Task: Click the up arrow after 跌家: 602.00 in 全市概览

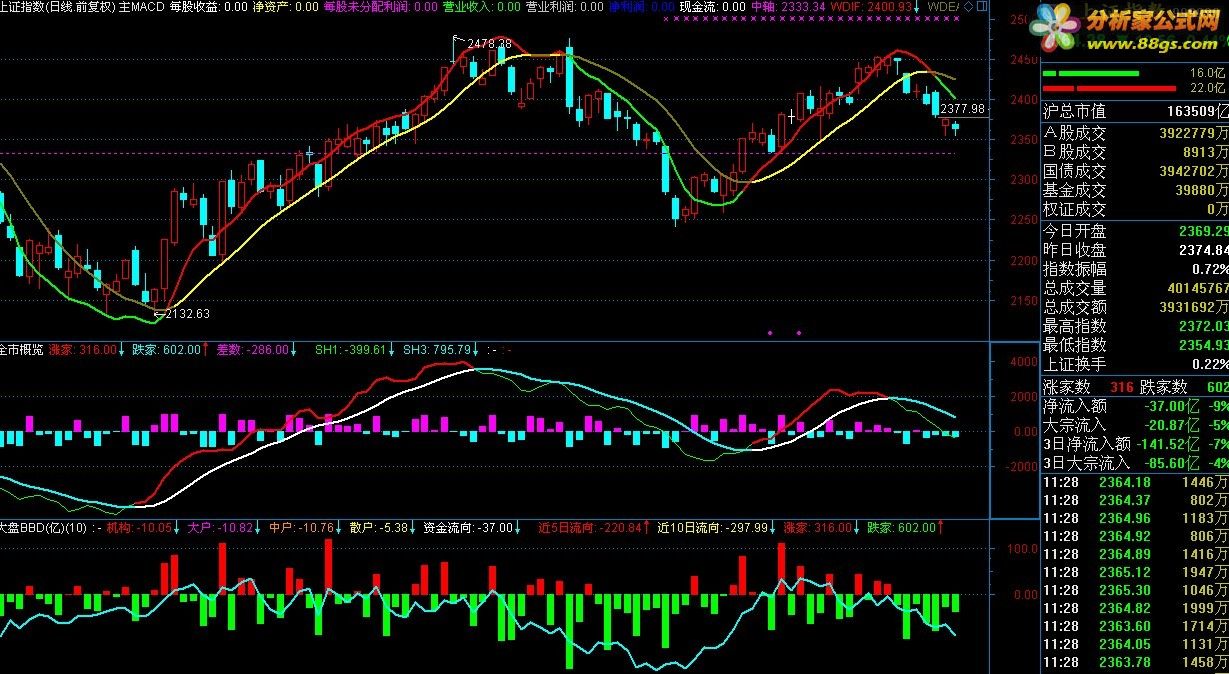Action: 206,349
